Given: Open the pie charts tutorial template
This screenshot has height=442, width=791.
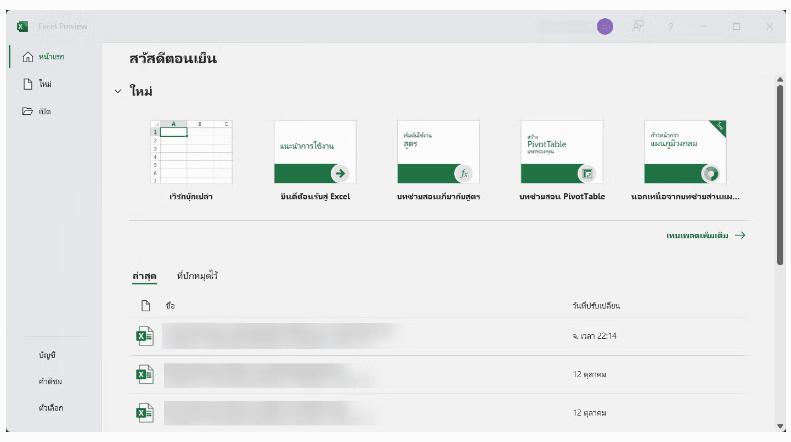Looking at the screenshot, I should pos(685,152).
